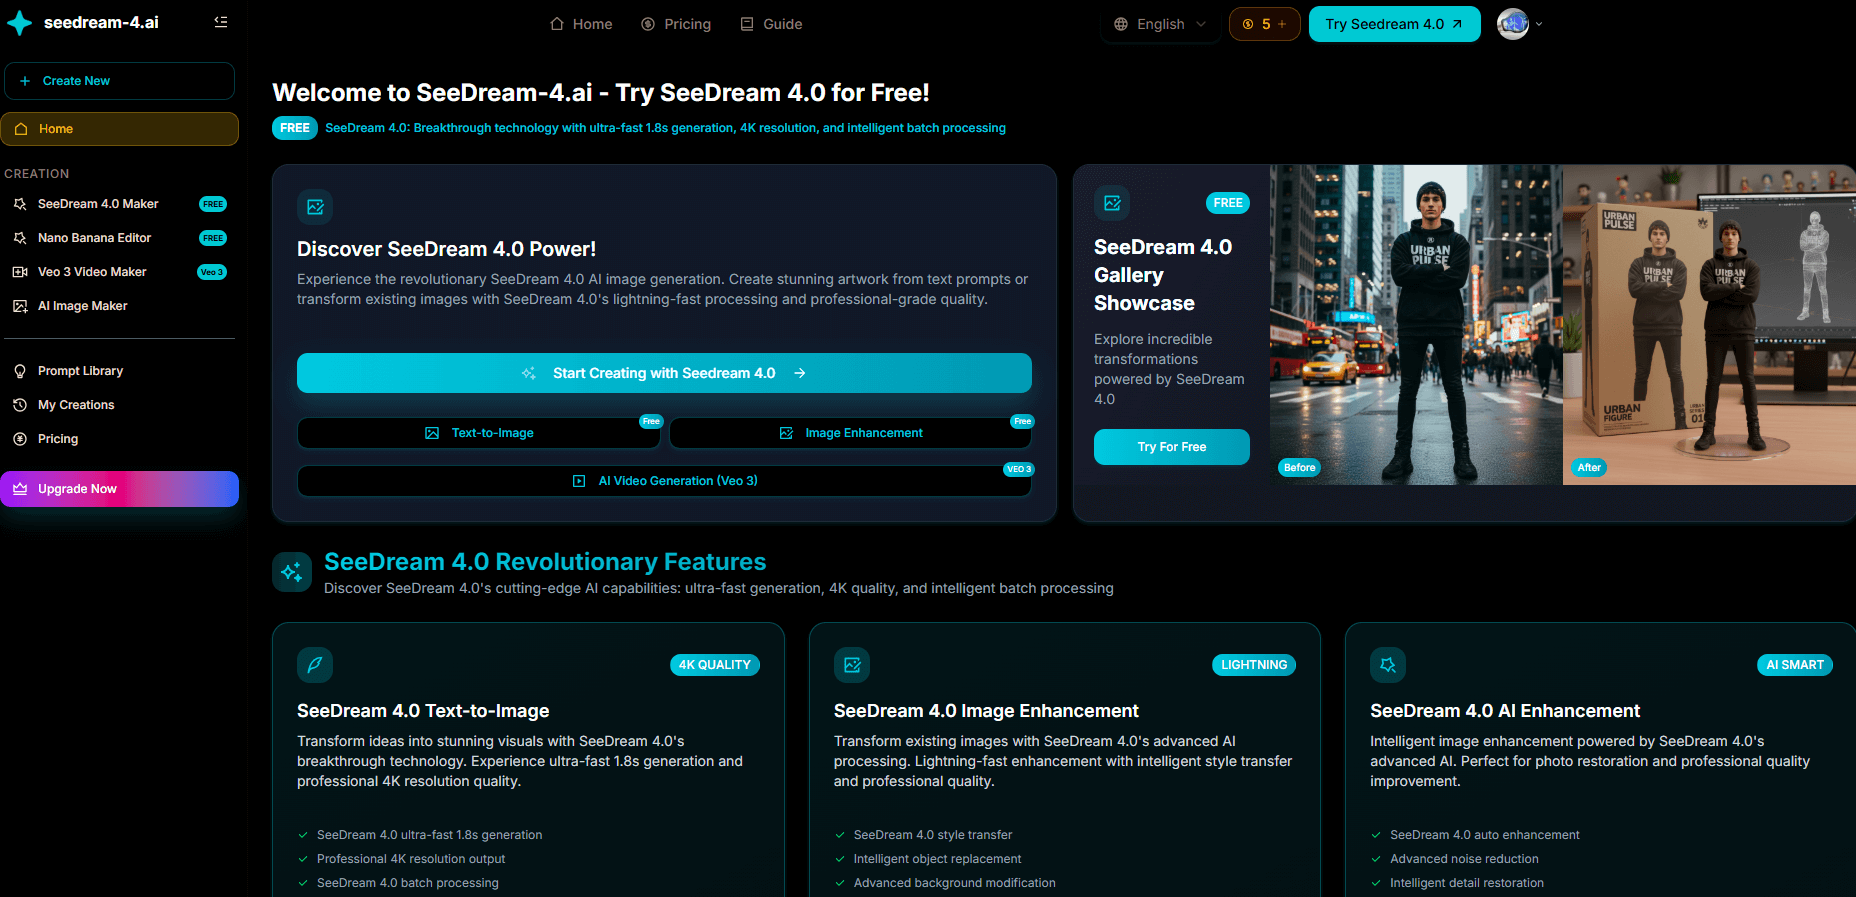Open SeeDream 4.0 Maker from sidebar
The image size is (1856, 897).
pyautogui.click(x=98, y=204)
